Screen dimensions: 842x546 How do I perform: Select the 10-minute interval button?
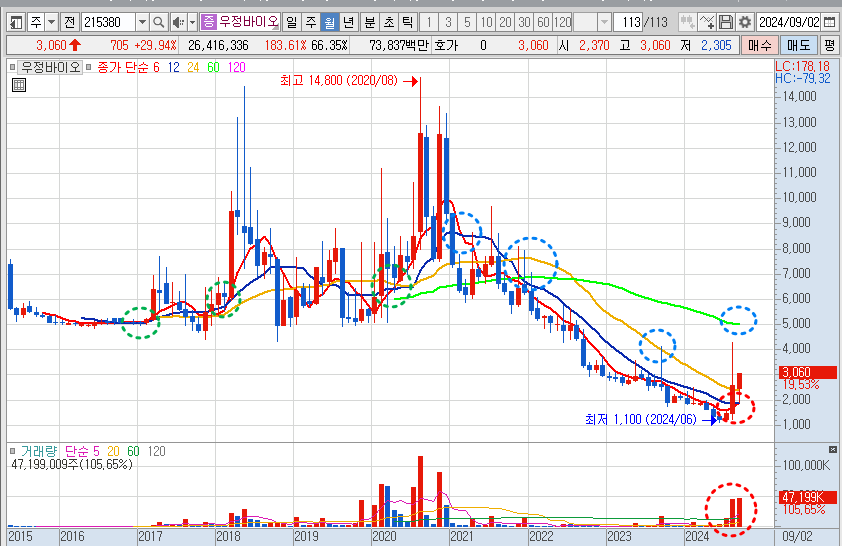coord(486,22)
